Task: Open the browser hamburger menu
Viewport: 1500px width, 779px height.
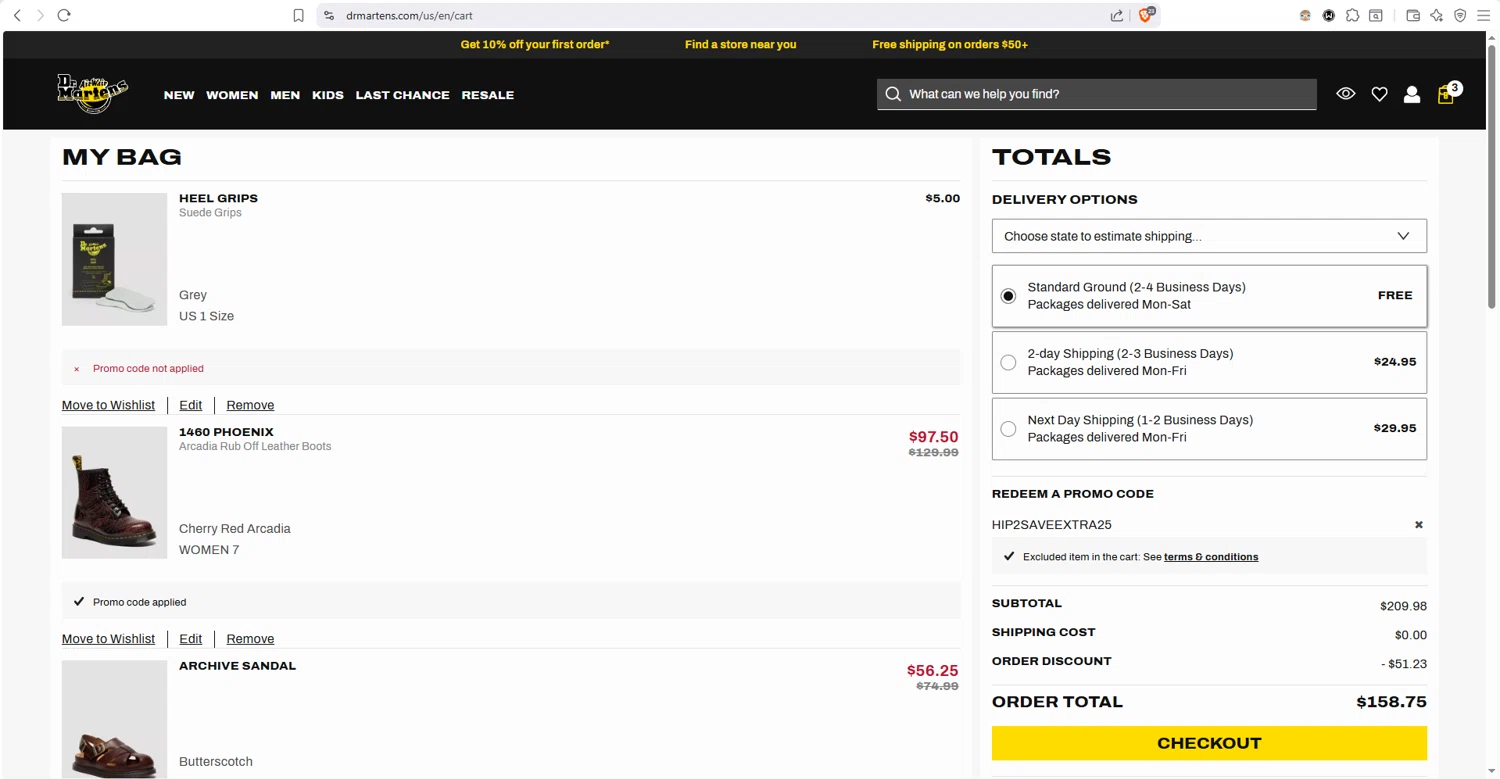Action: point(1484,15)
